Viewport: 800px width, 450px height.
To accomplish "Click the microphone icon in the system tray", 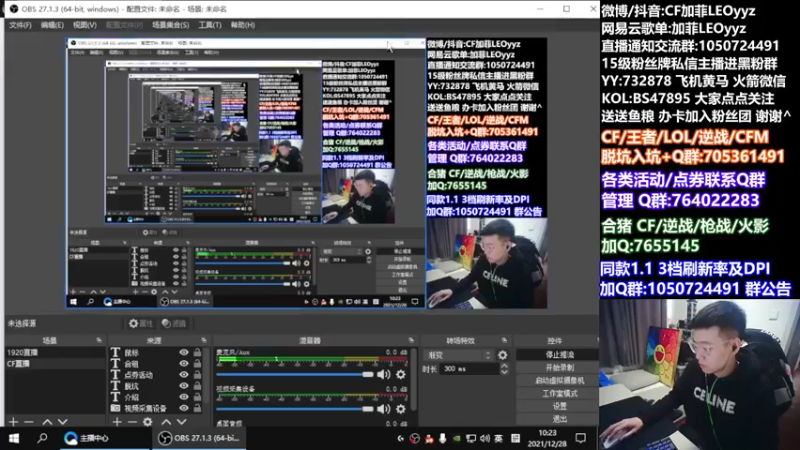I will click(x=442, y=438).
